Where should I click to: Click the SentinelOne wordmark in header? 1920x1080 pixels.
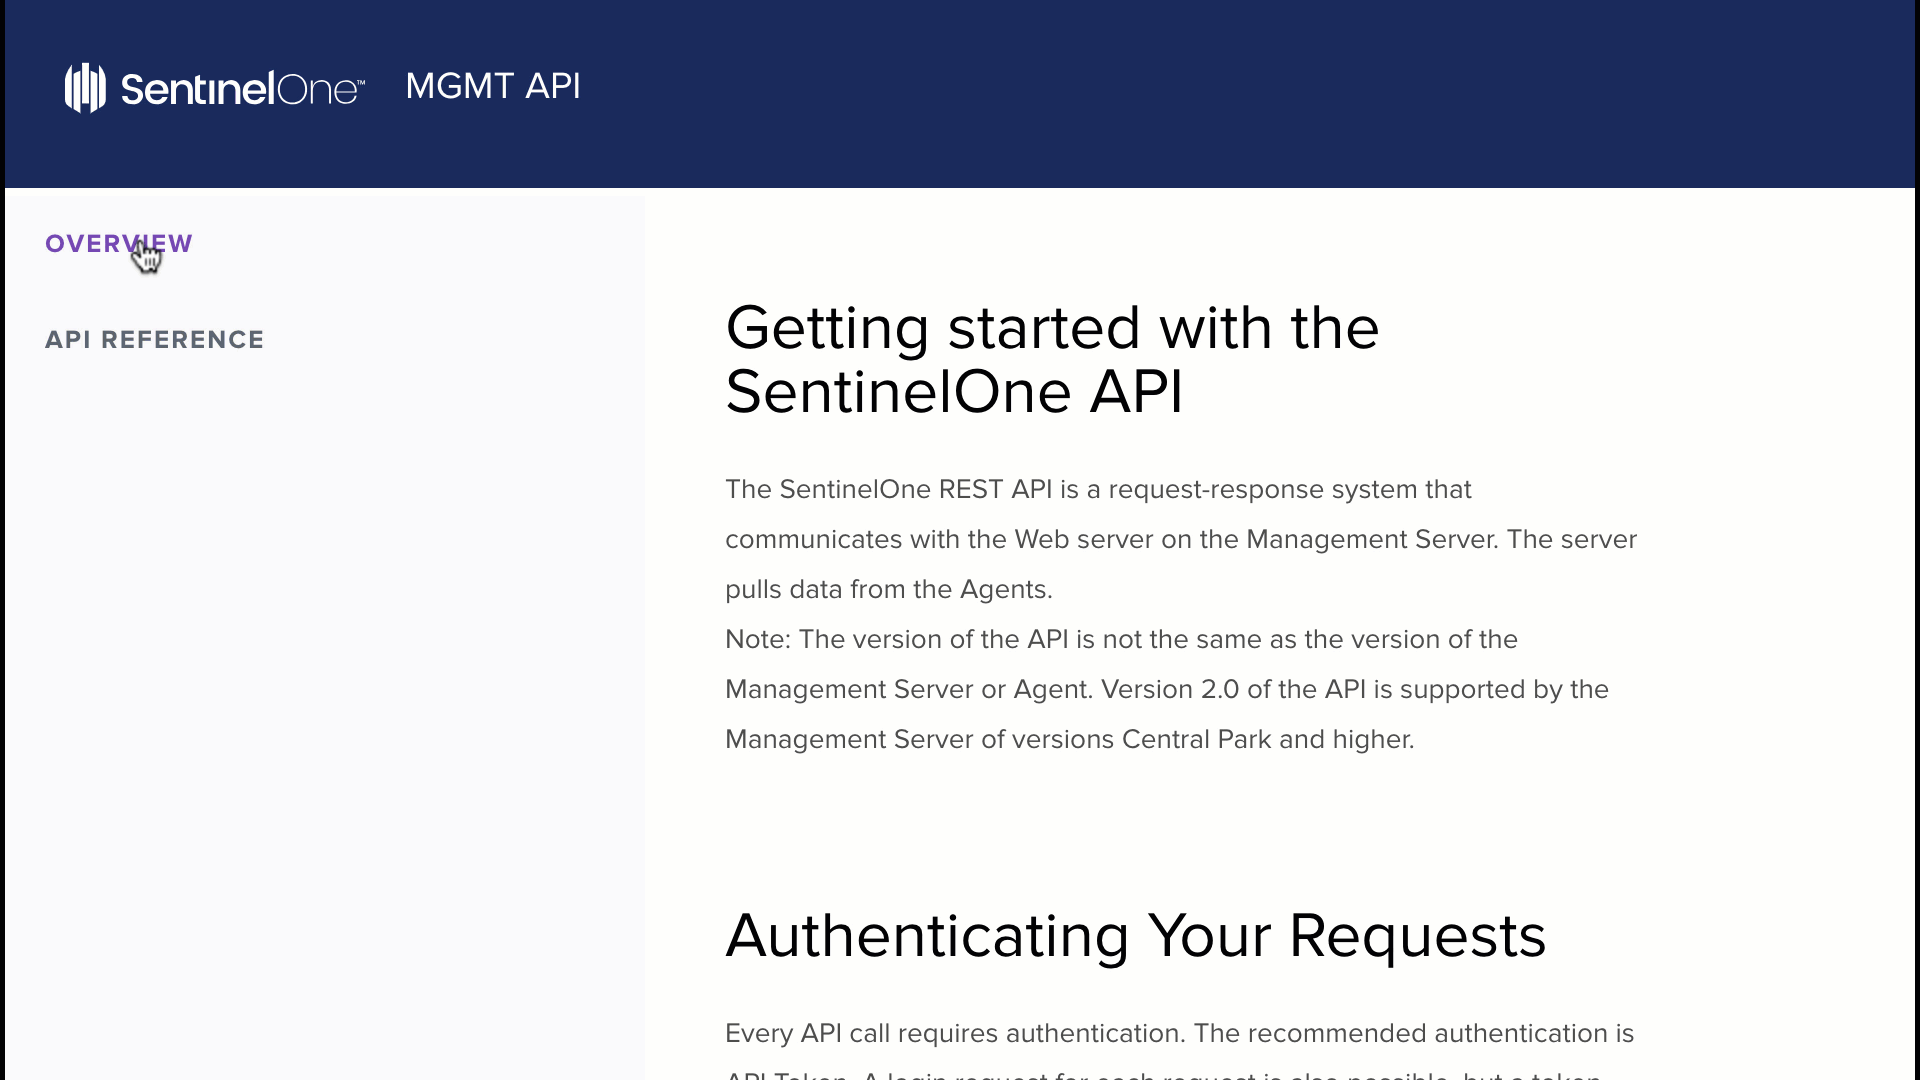coord(243,89)
